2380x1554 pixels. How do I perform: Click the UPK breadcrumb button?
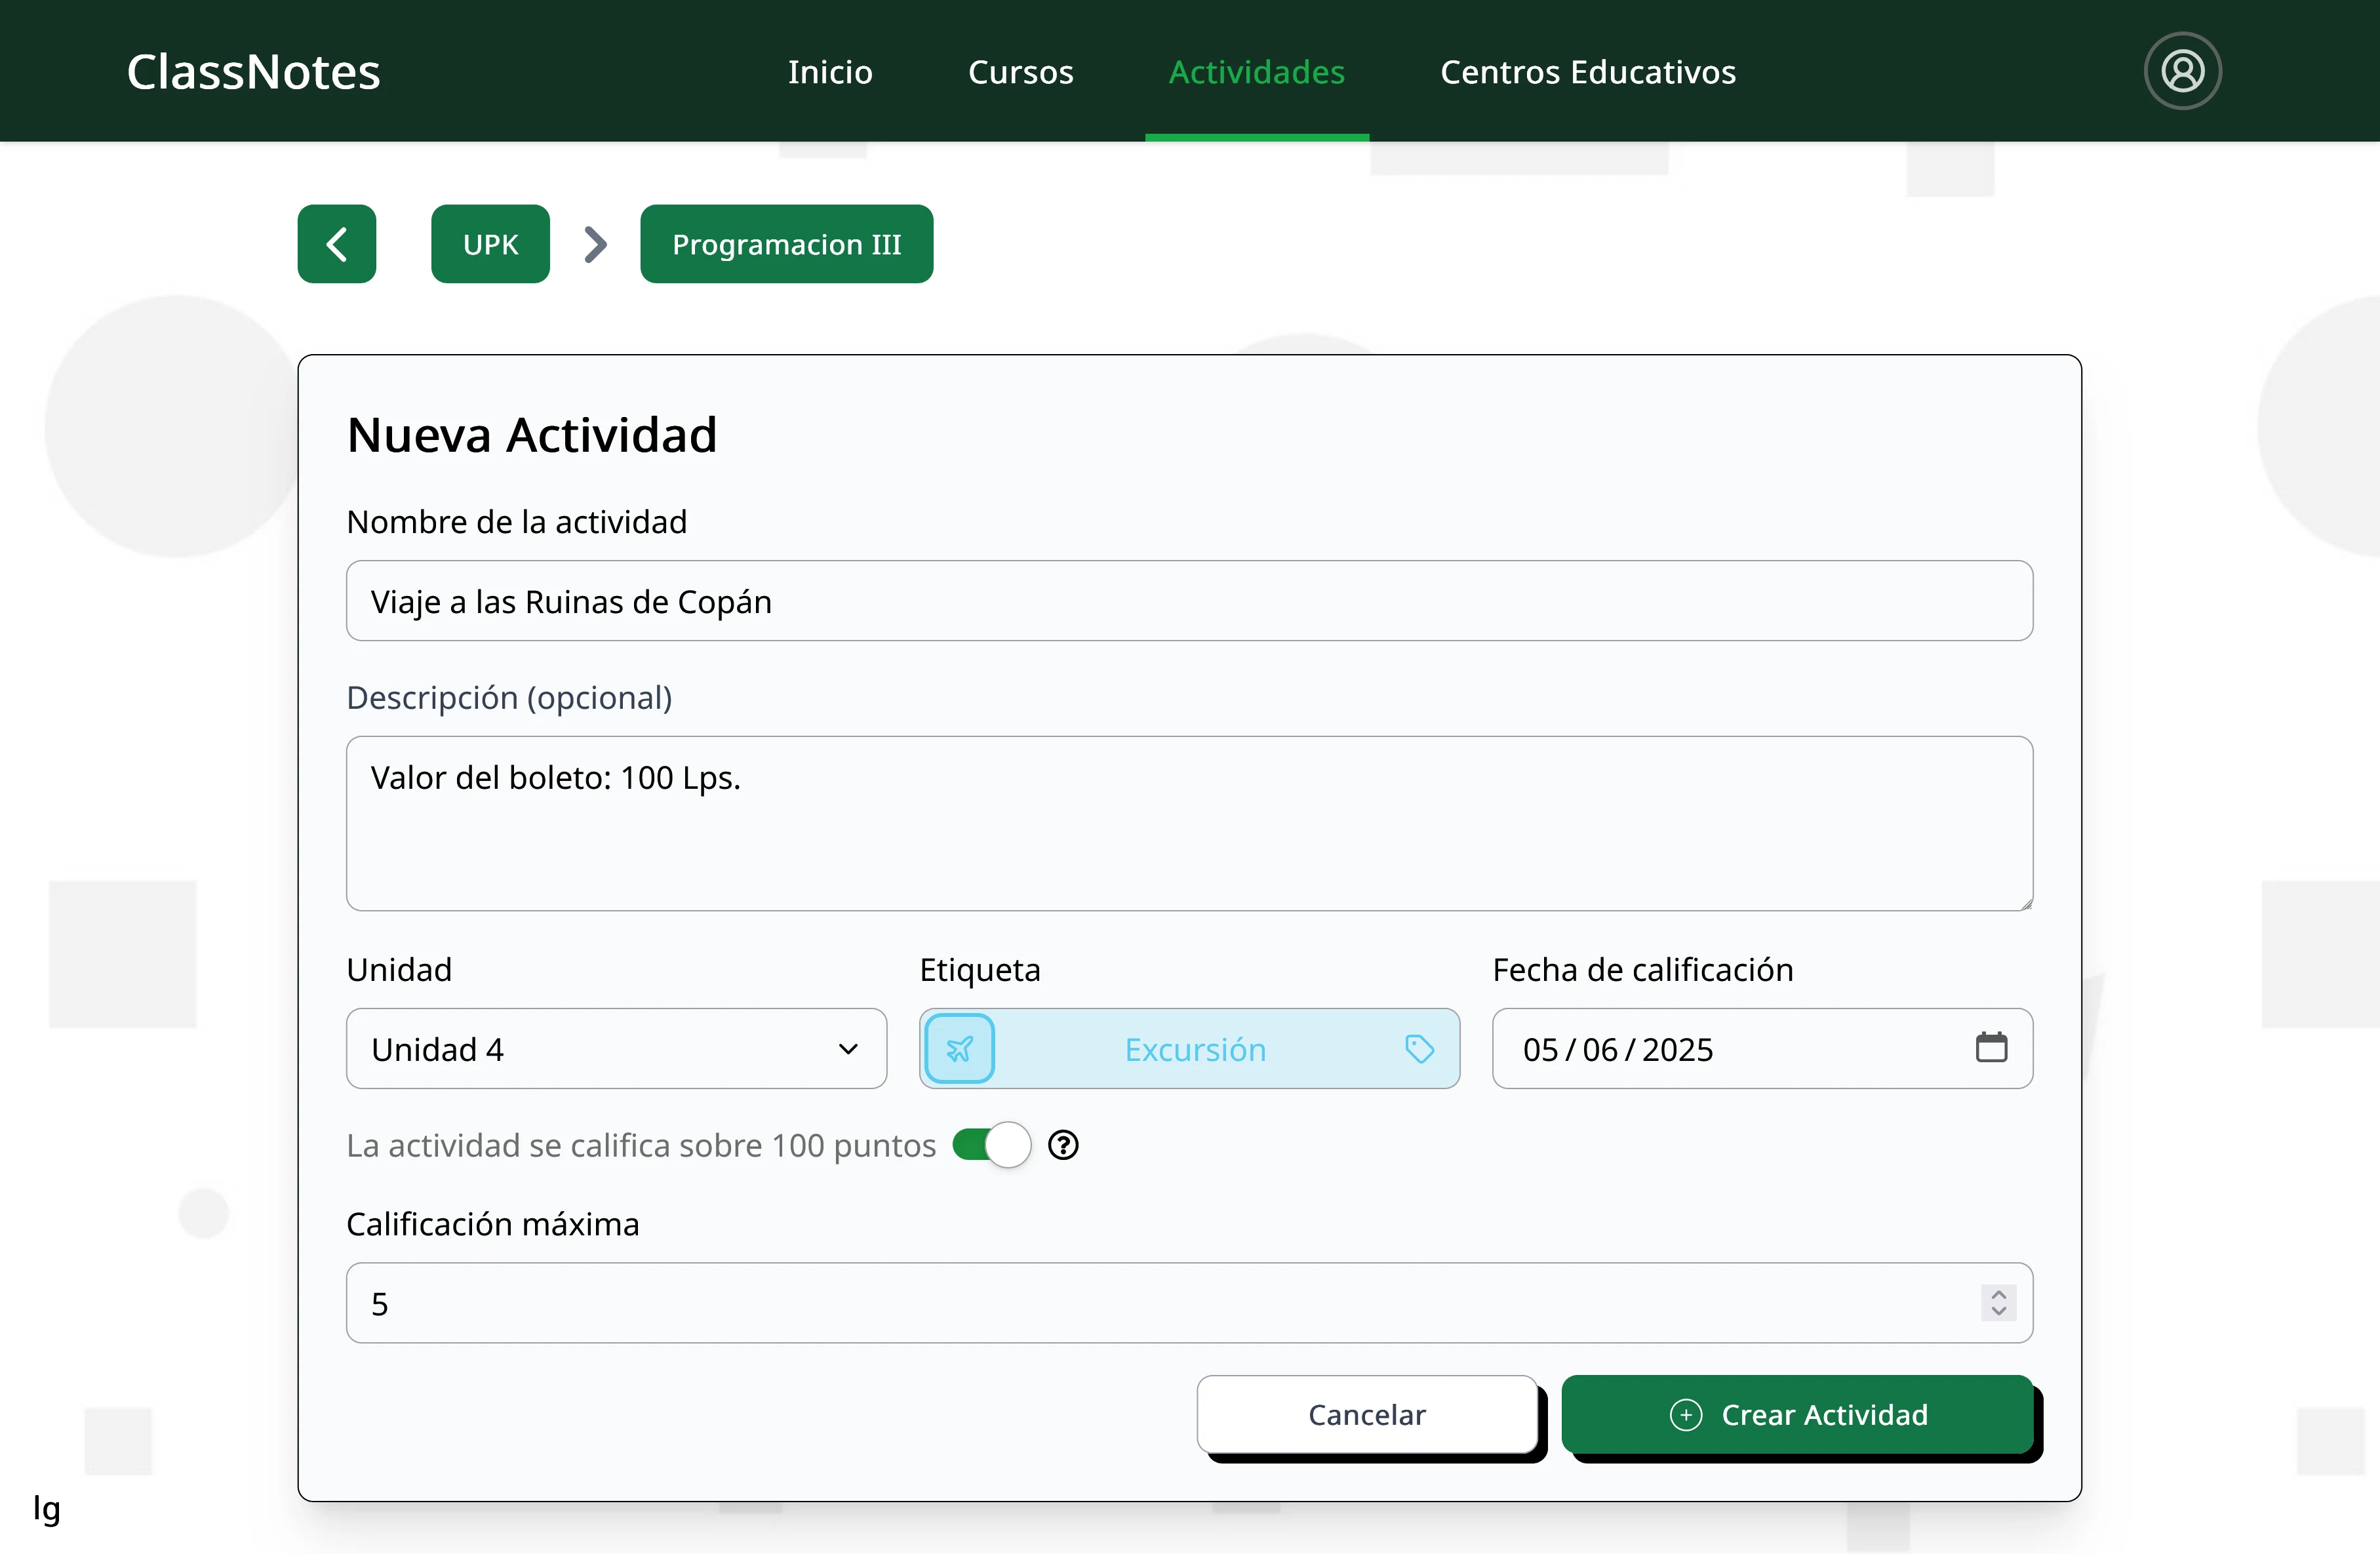[490, 244]
